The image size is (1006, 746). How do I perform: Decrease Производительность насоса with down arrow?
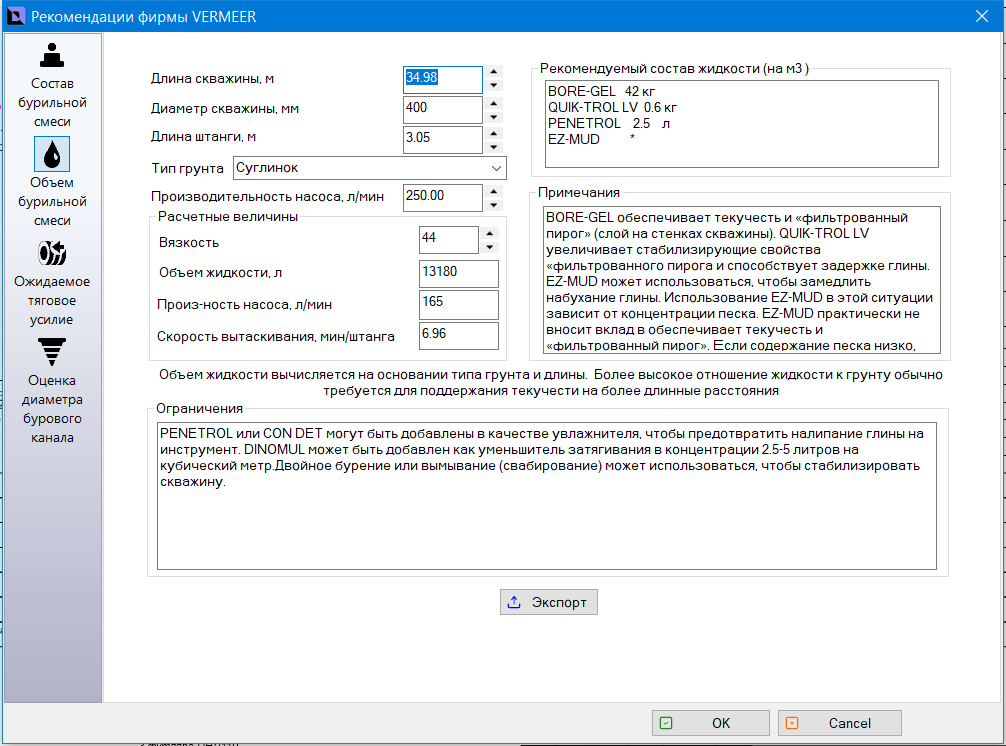tap(493, 205)
